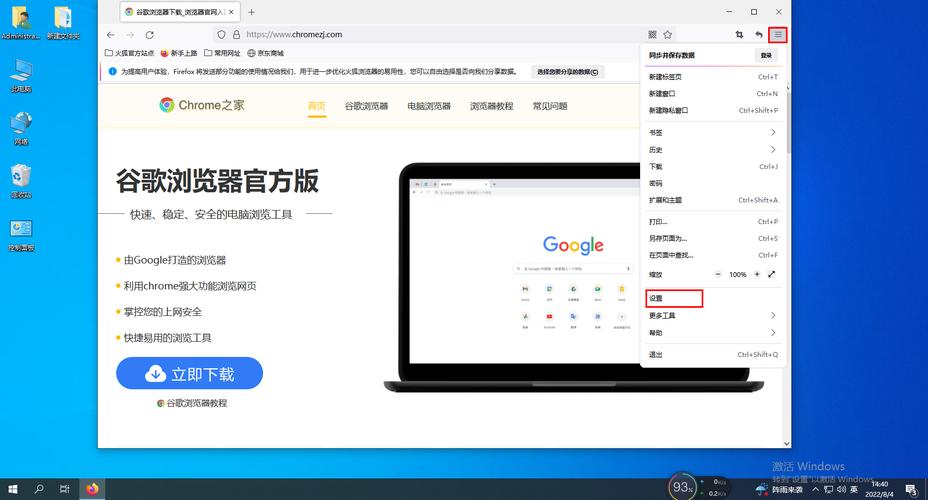Open 火狐官方站点 bookmark

coord(129,53)
